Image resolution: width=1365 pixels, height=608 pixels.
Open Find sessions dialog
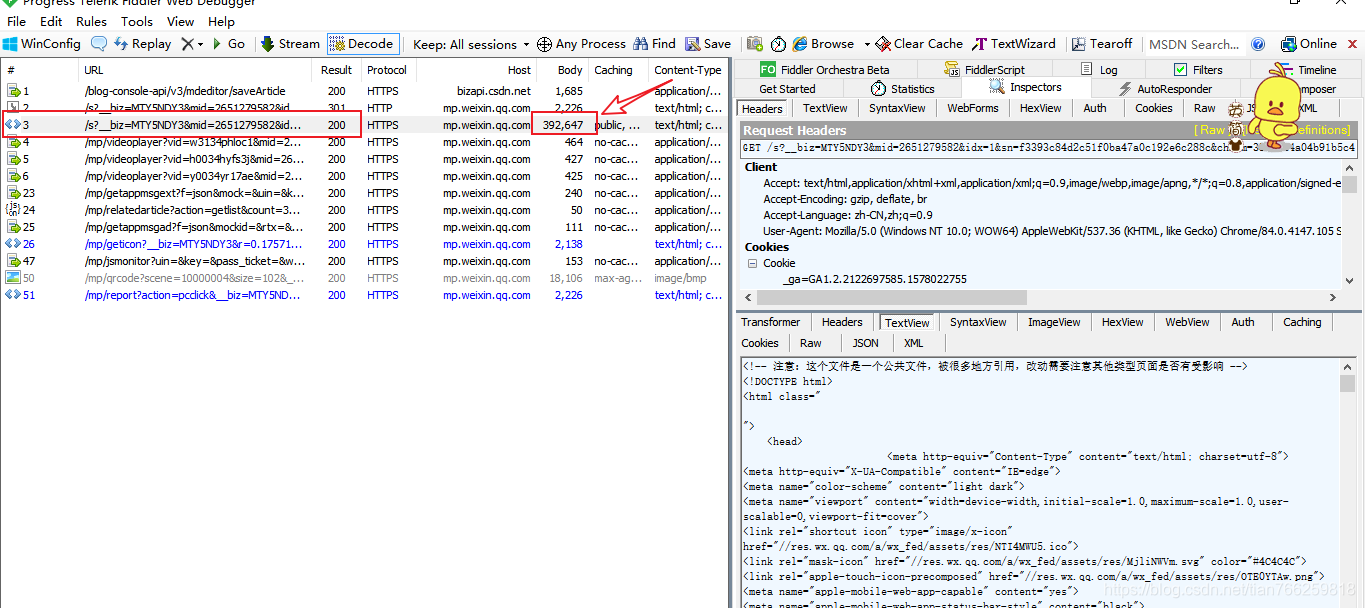pos(654,44)
